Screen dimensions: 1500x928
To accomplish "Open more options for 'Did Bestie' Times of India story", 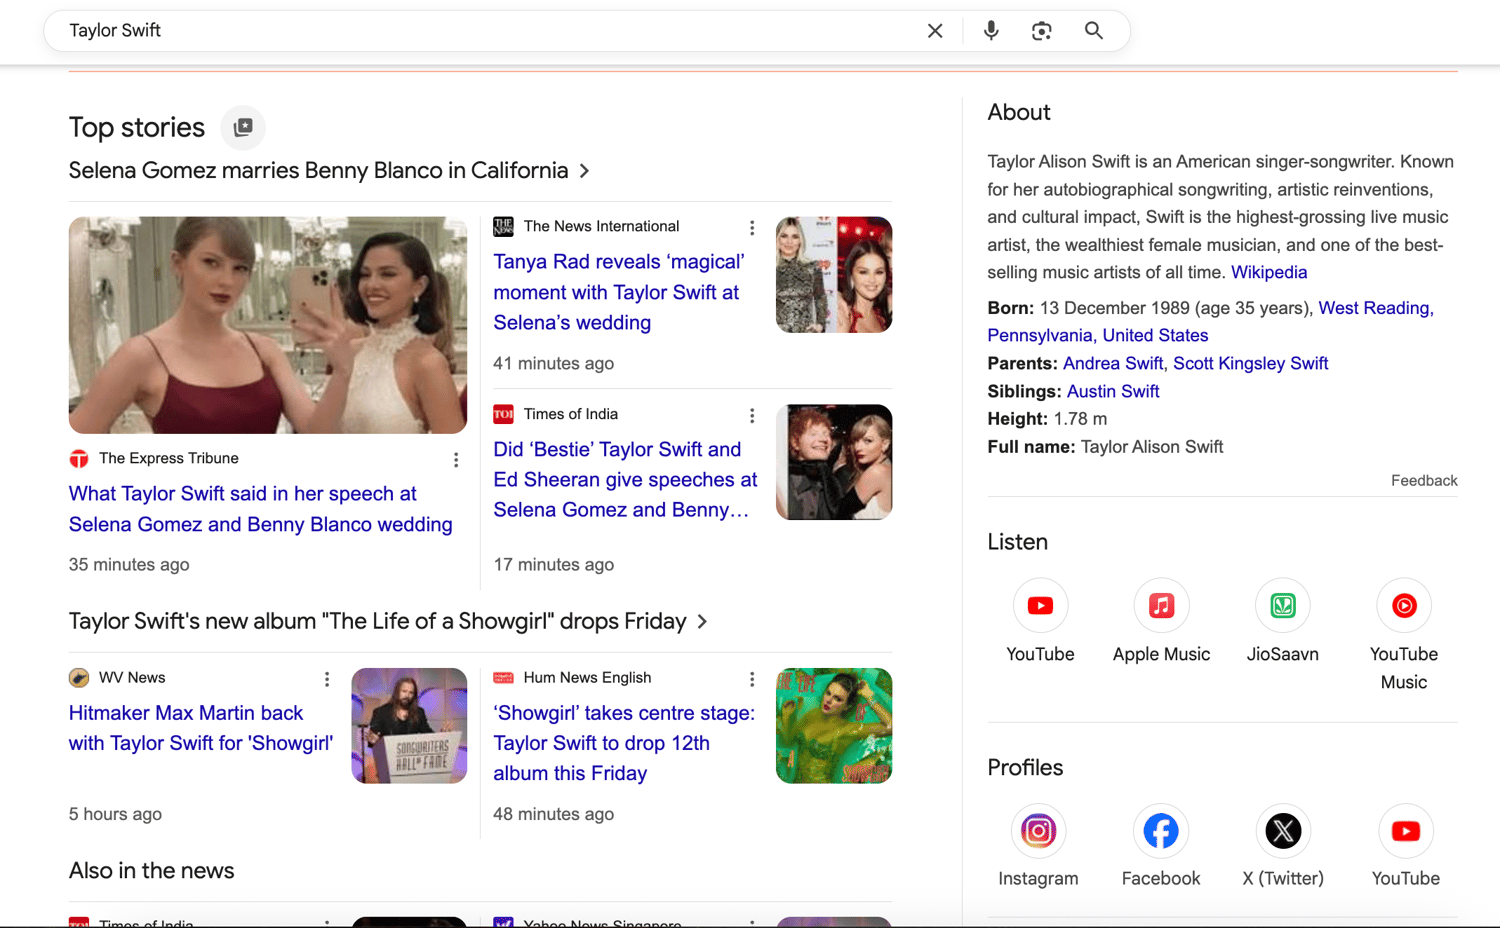I will click(x=752, y=416).
